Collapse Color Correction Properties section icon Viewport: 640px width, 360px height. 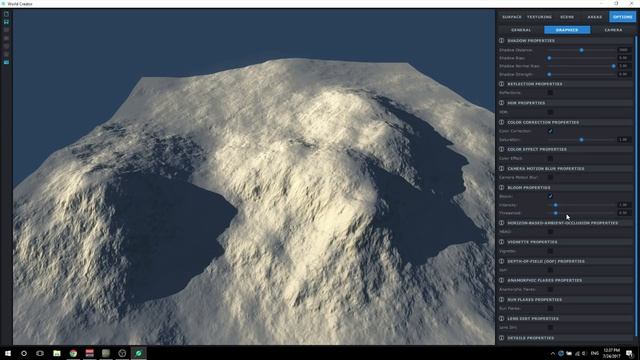click(x=502, y=122)
